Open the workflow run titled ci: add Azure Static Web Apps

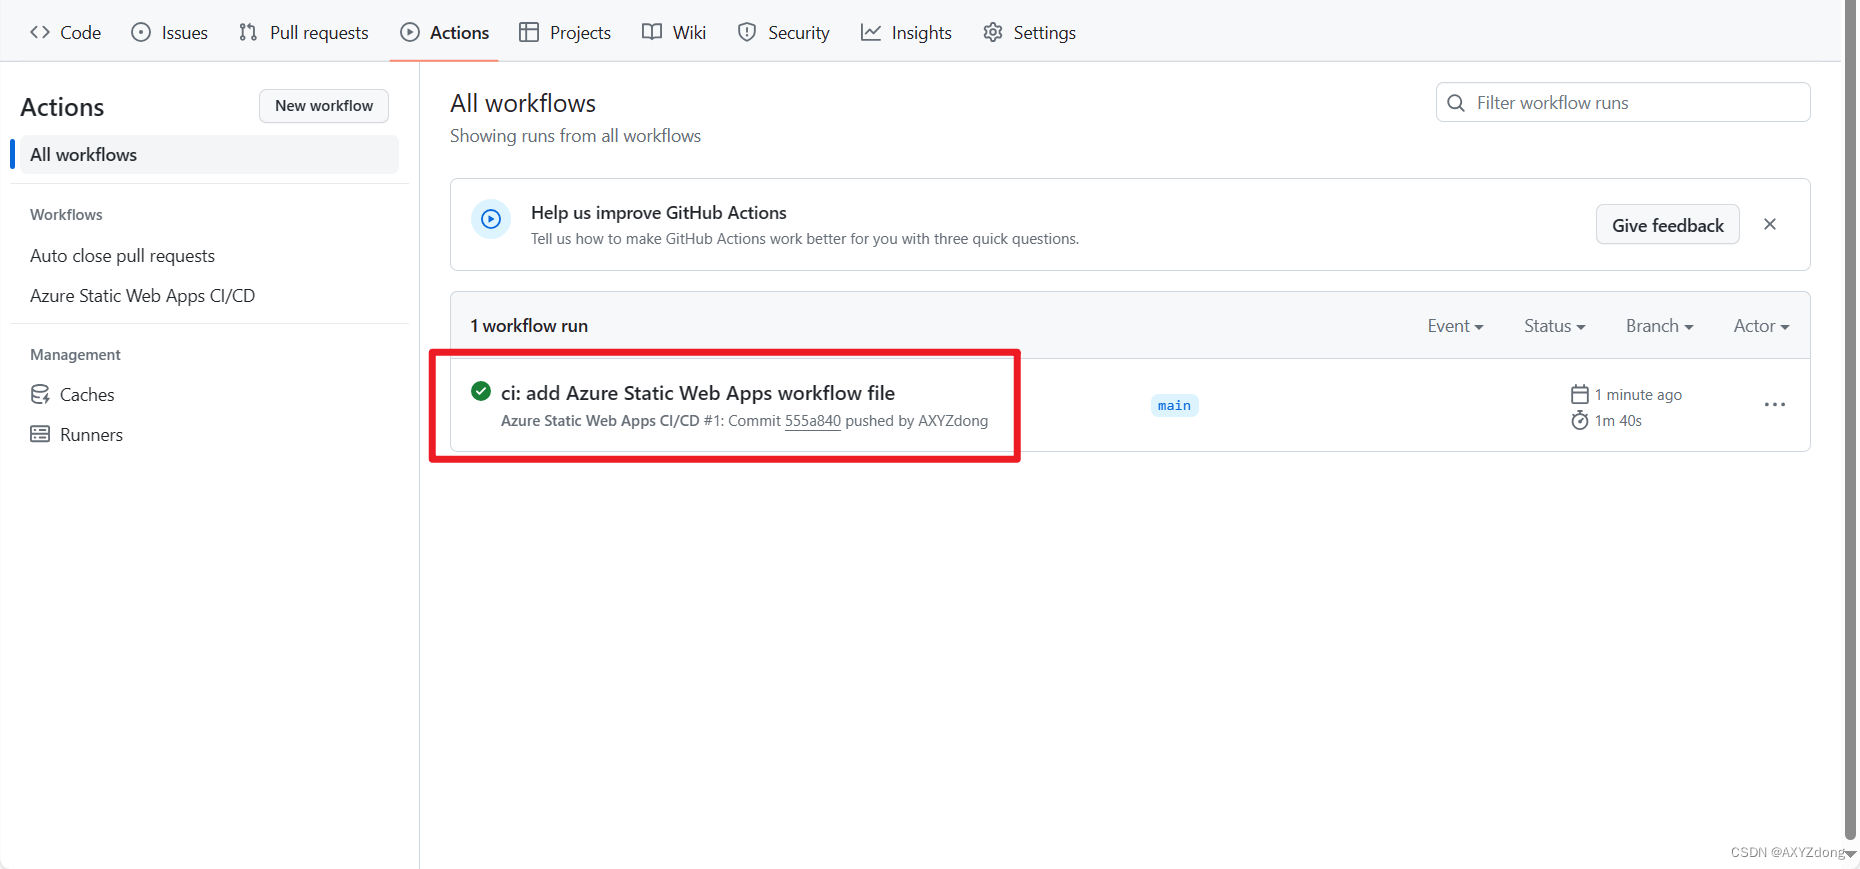(x=698, y=393)
